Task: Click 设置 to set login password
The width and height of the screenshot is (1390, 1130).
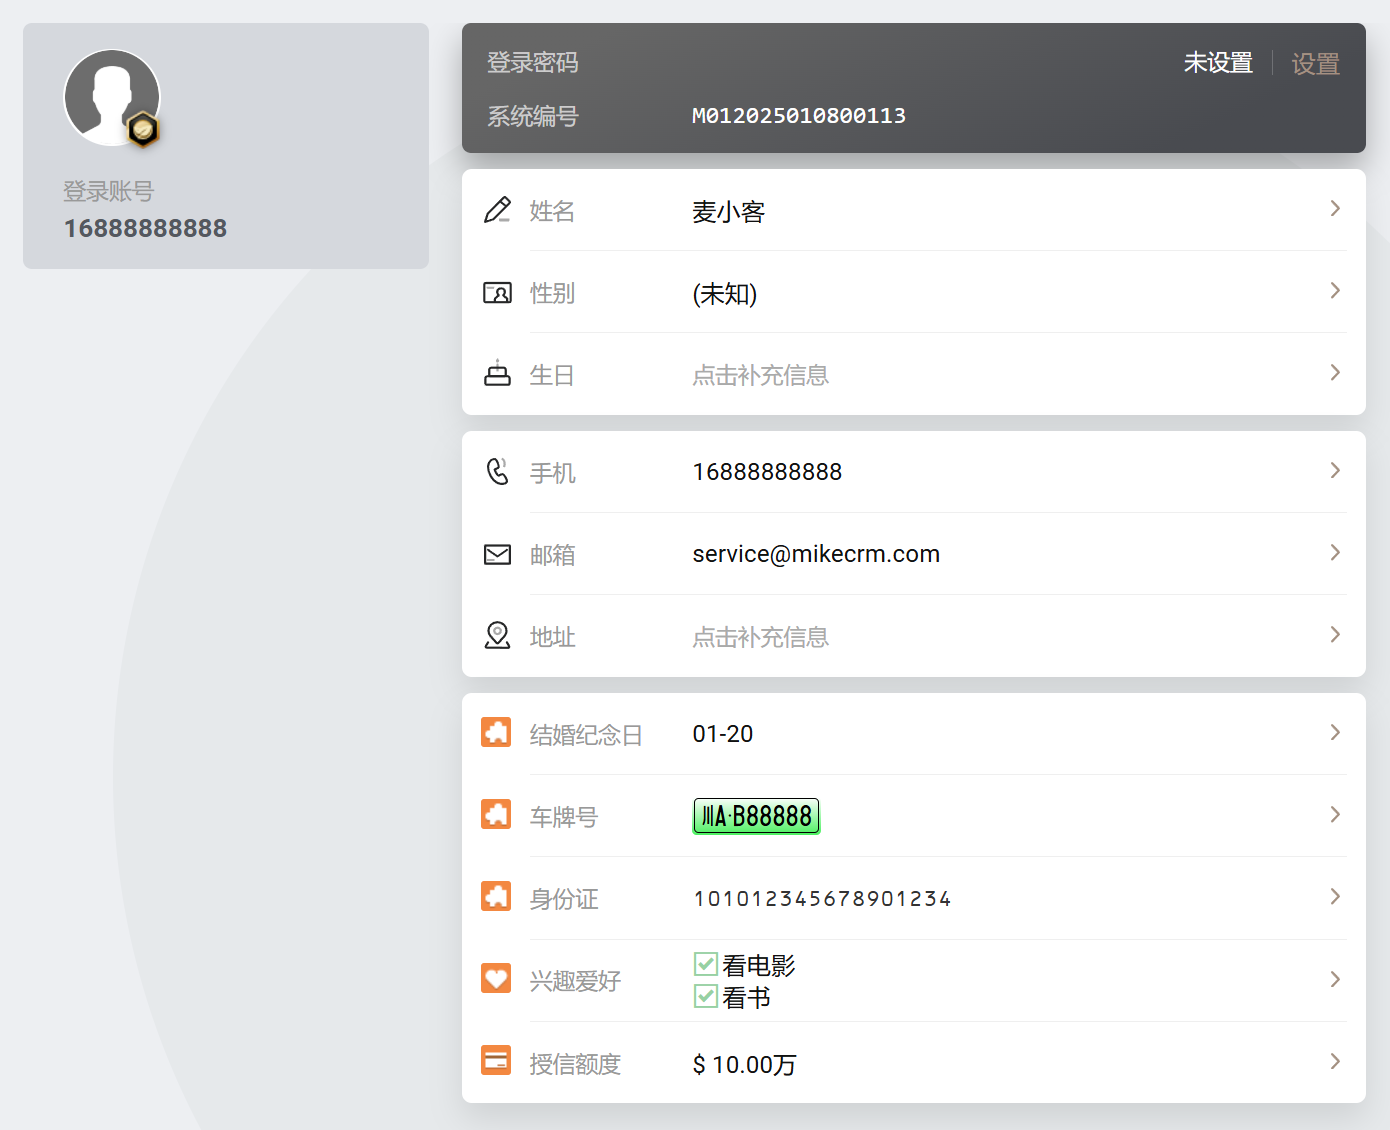Action: coord(1315,64)
